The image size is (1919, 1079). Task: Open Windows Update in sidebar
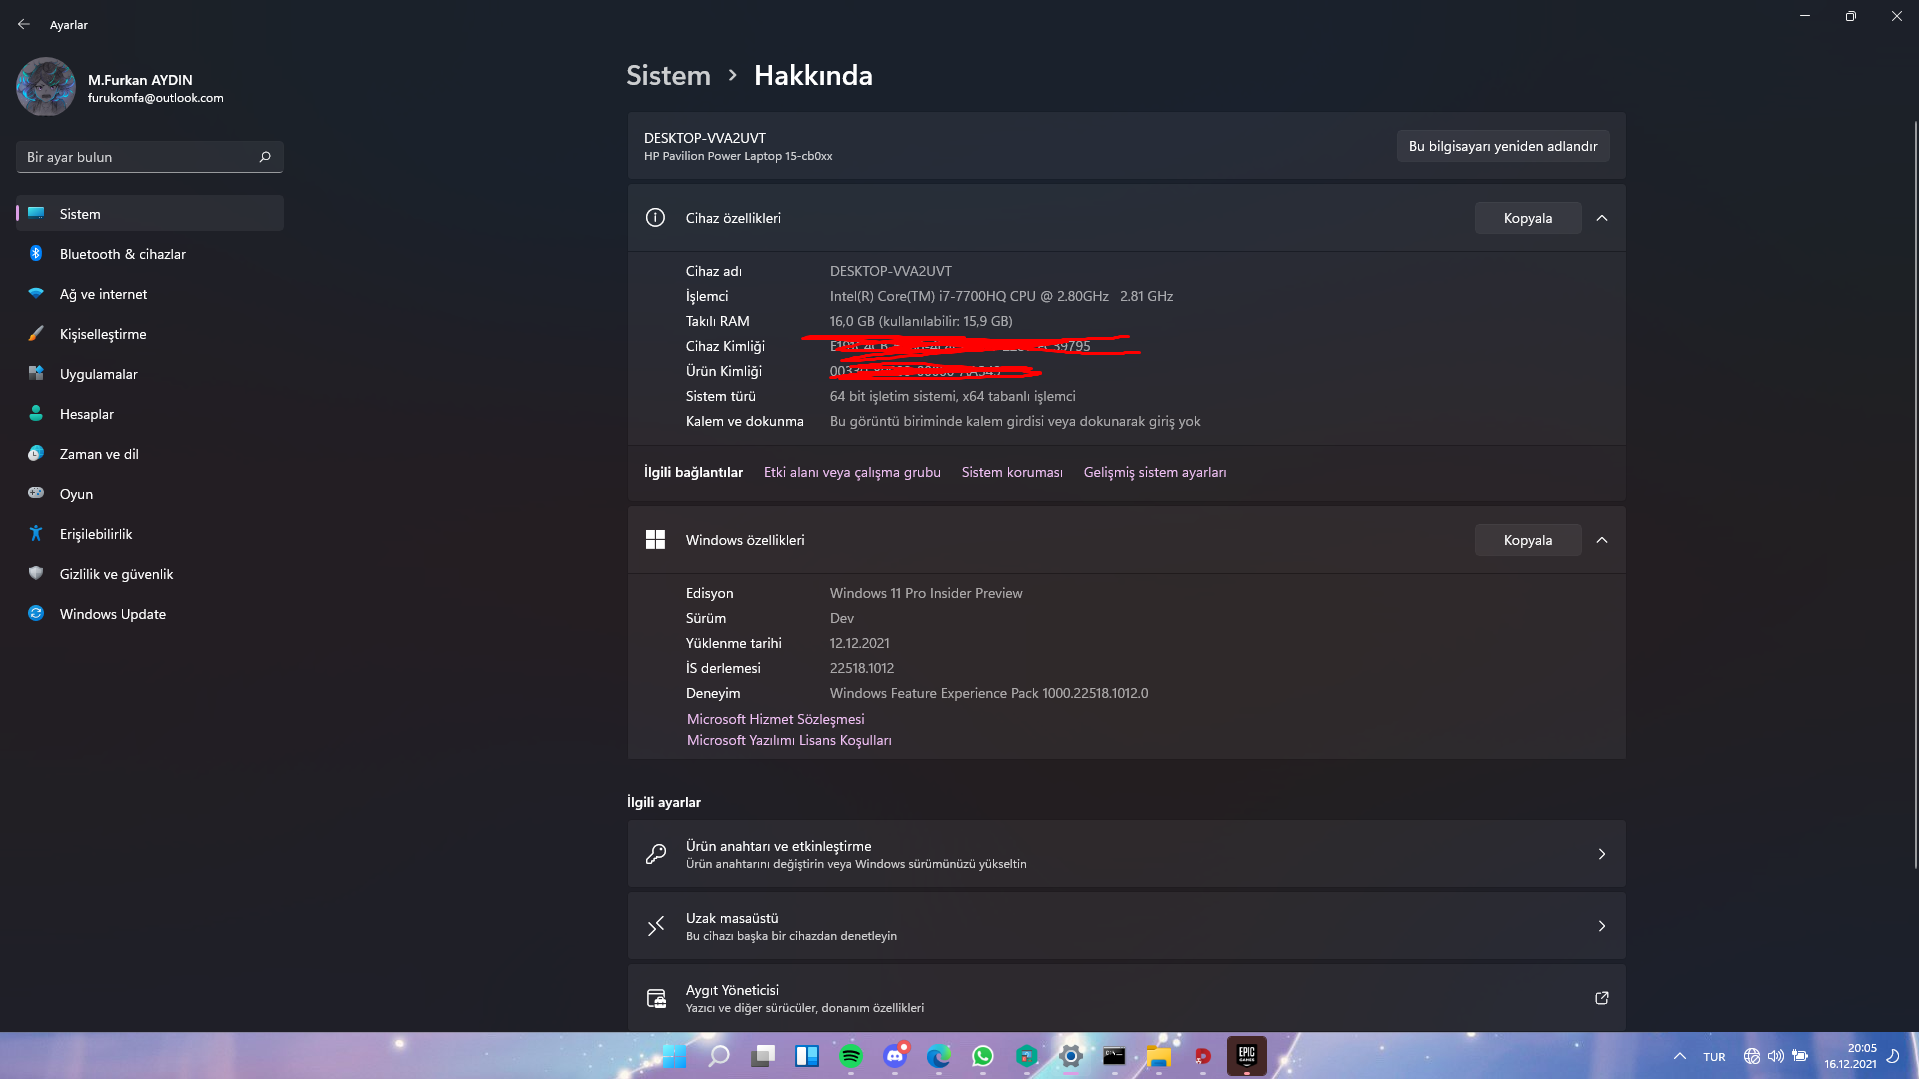coord(150,614)
